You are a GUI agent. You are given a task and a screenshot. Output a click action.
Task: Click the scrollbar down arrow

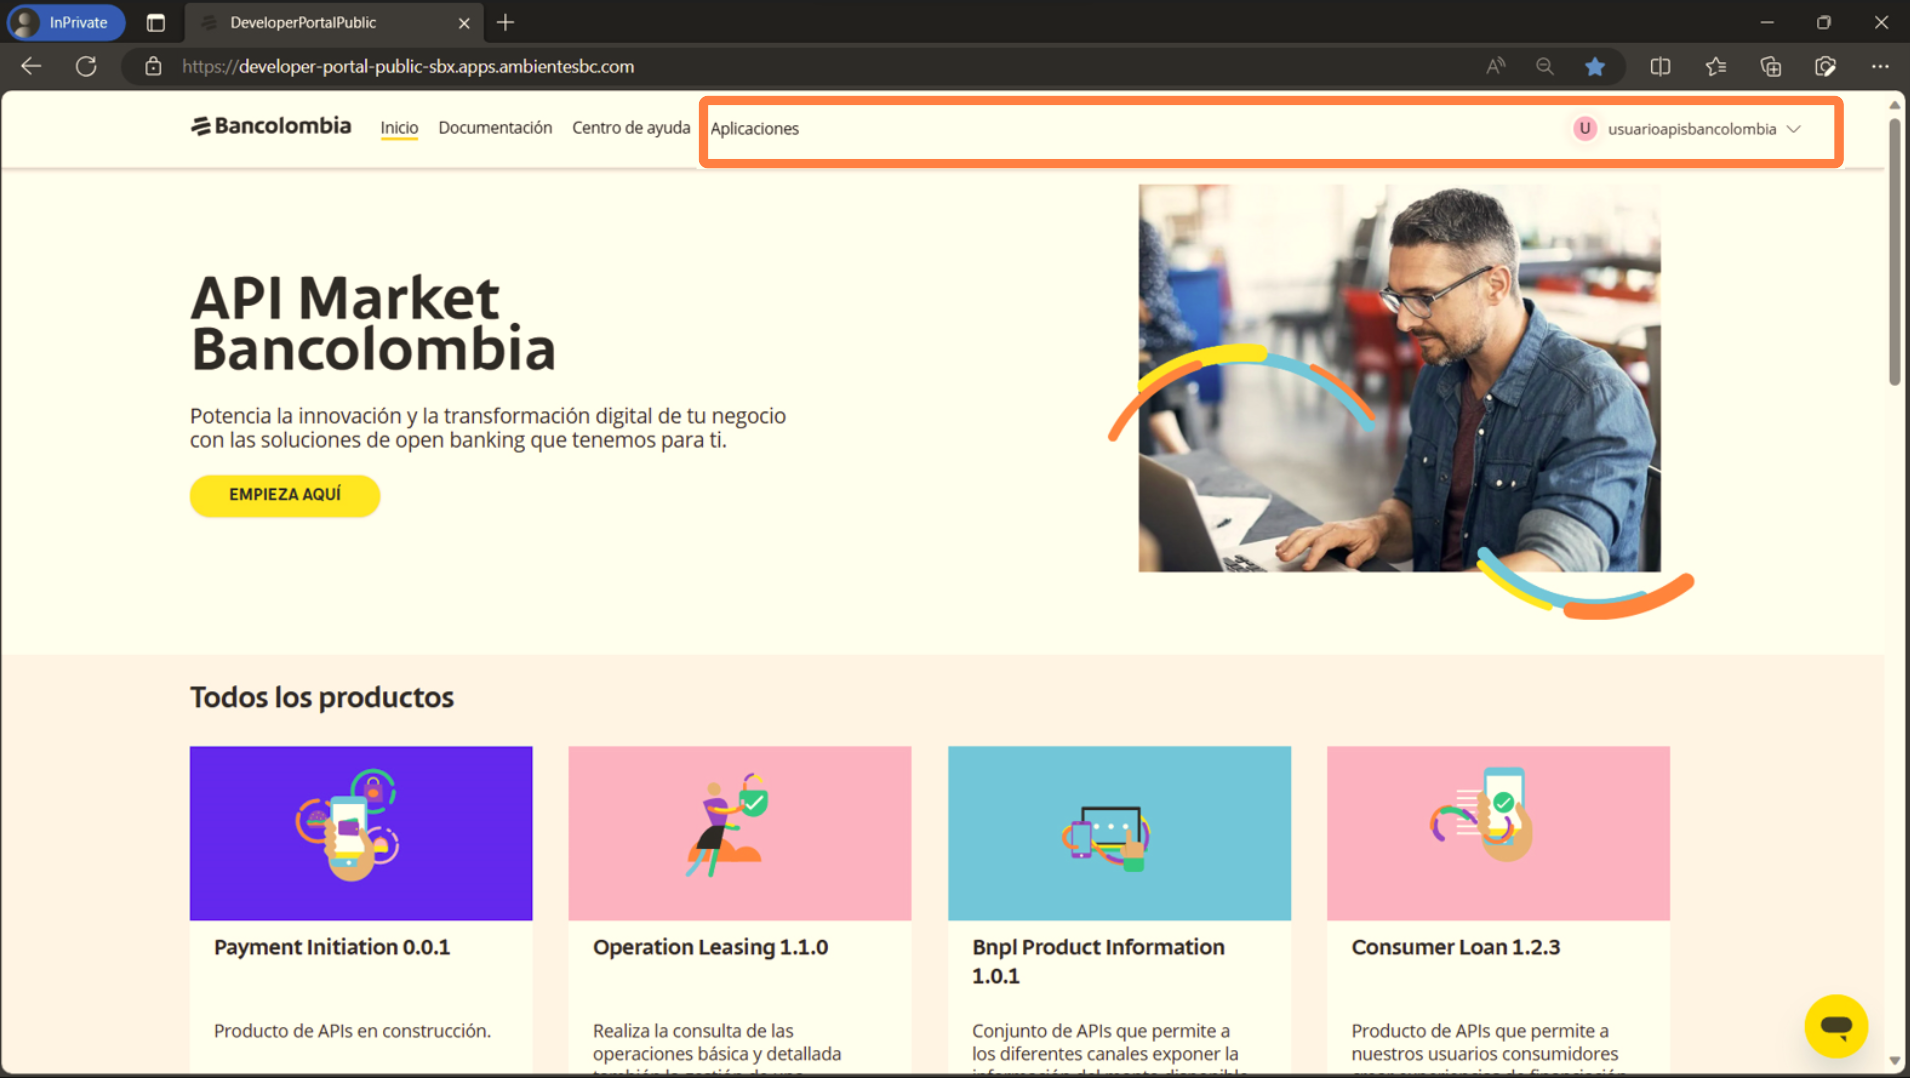[x=1894, y=1061]
